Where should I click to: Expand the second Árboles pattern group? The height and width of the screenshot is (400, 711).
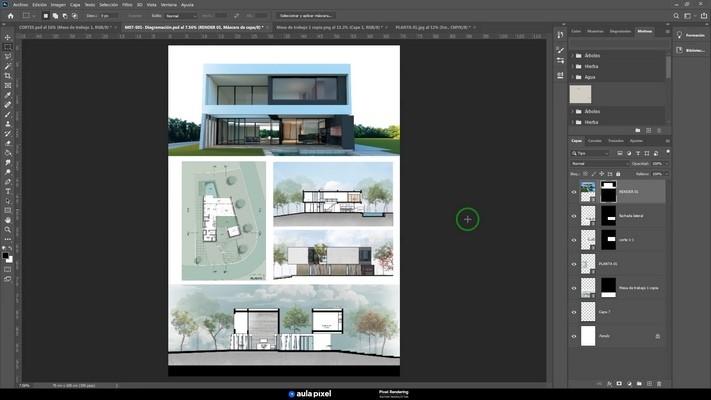click(x=573, y=112)
